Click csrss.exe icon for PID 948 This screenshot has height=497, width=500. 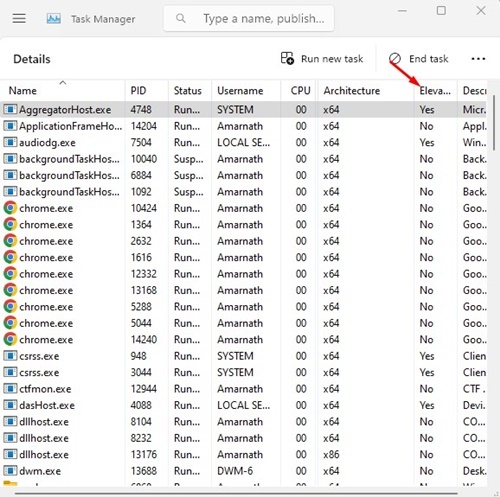[x=10, y=356]
